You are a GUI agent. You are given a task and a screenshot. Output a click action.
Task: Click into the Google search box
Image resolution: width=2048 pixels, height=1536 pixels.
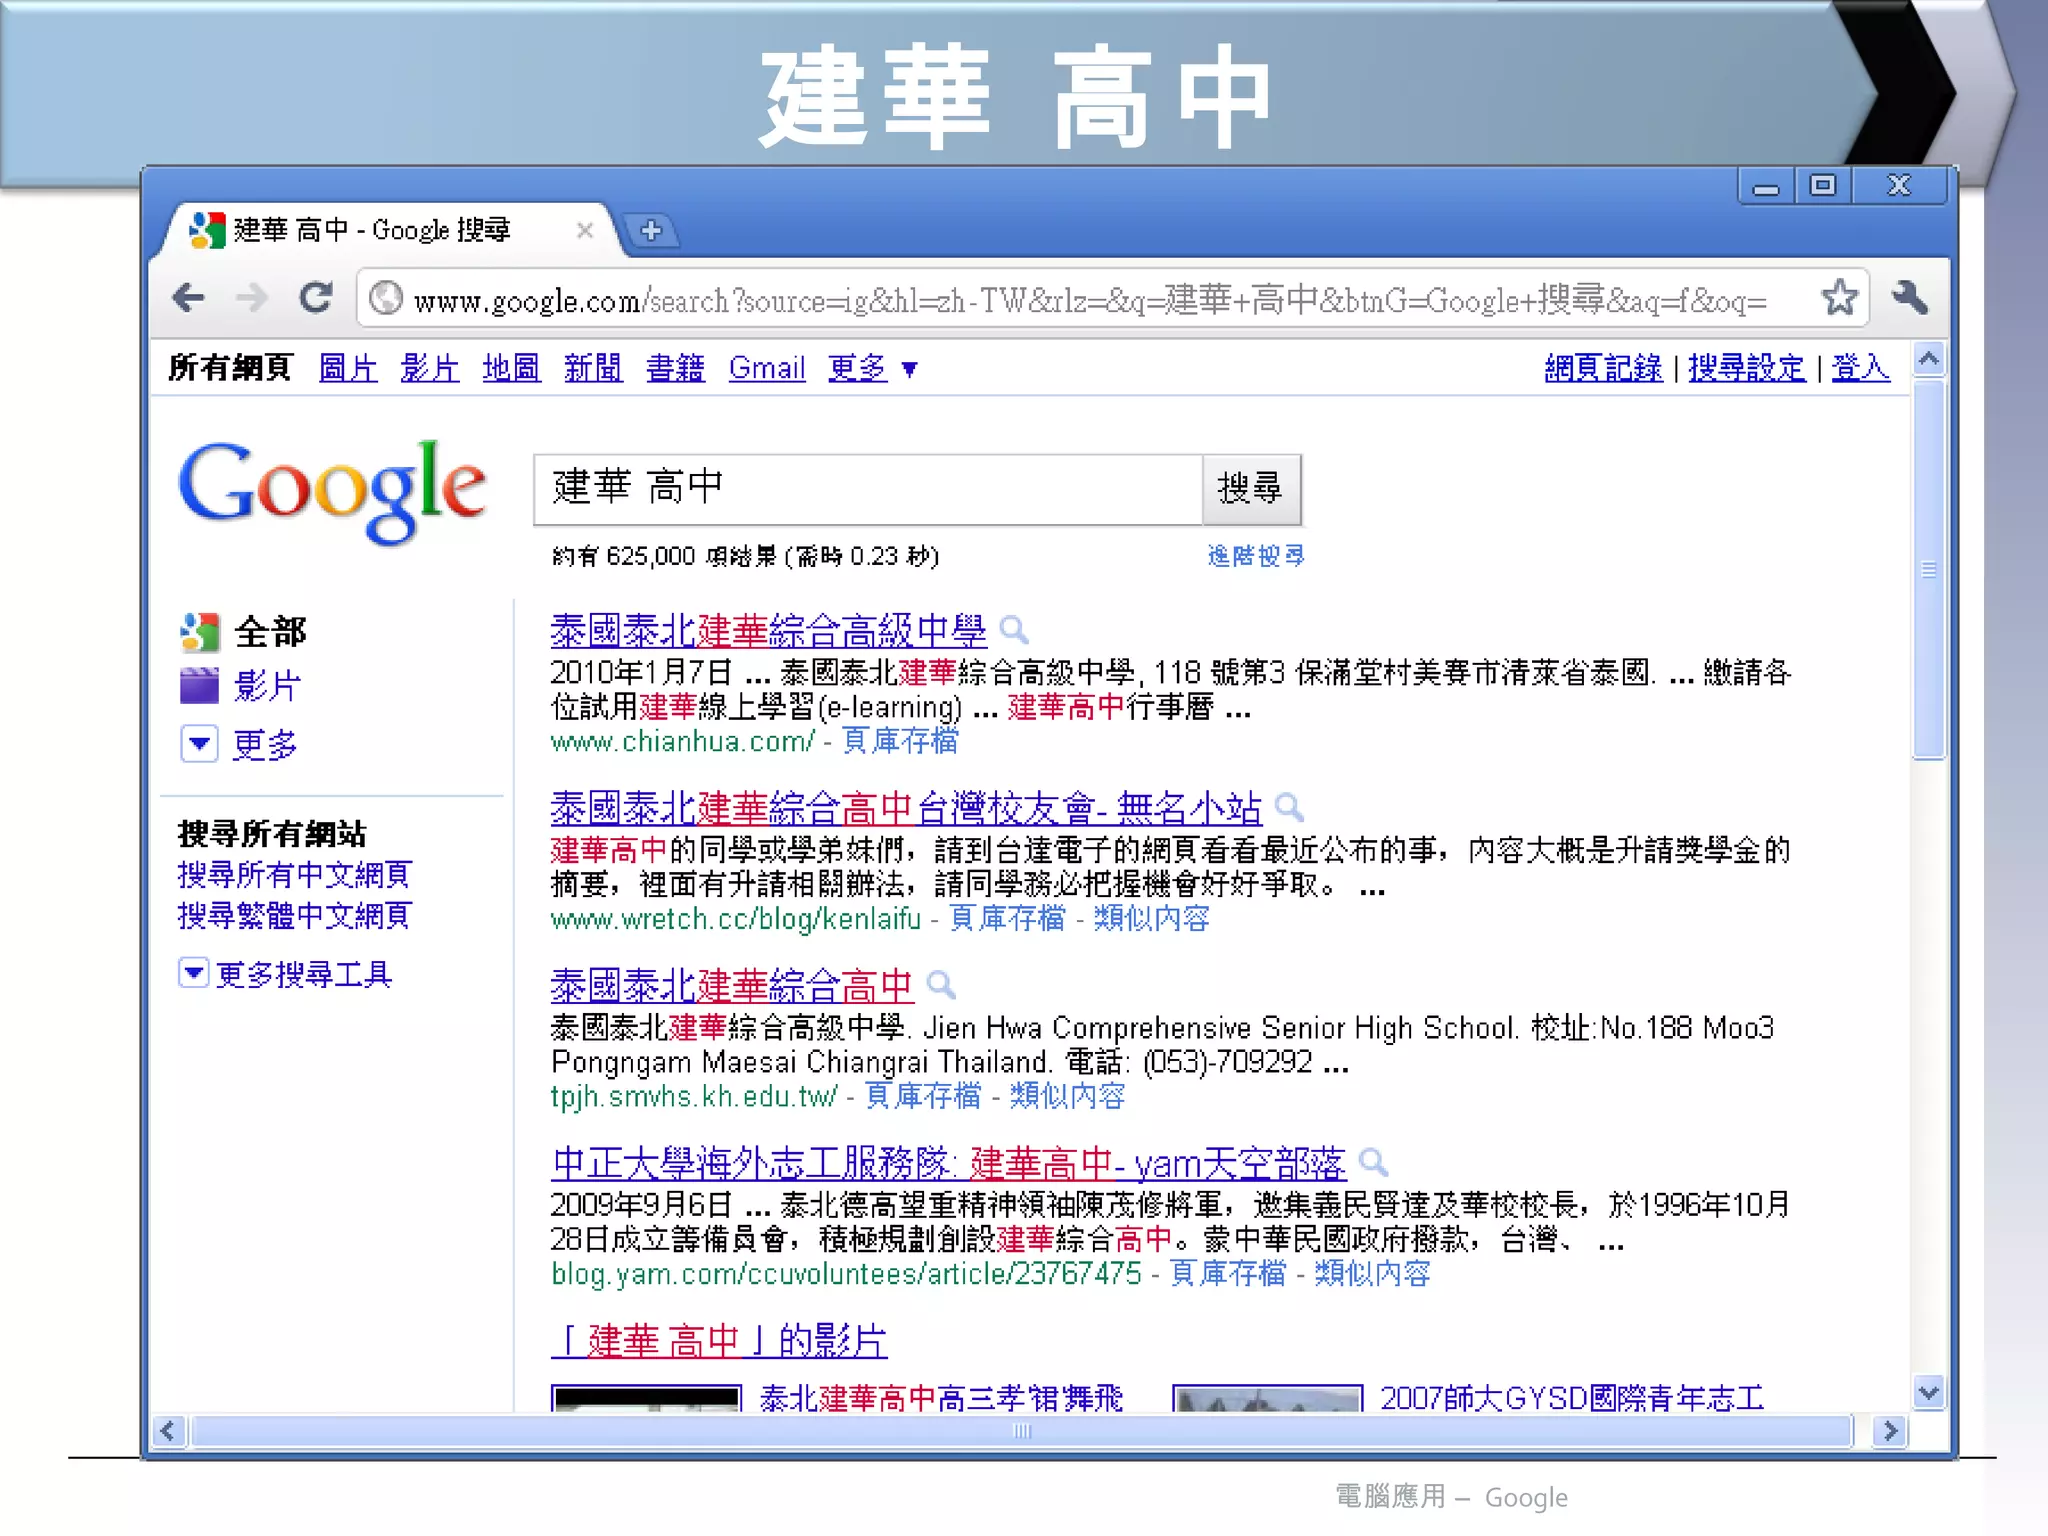[868, 489]
